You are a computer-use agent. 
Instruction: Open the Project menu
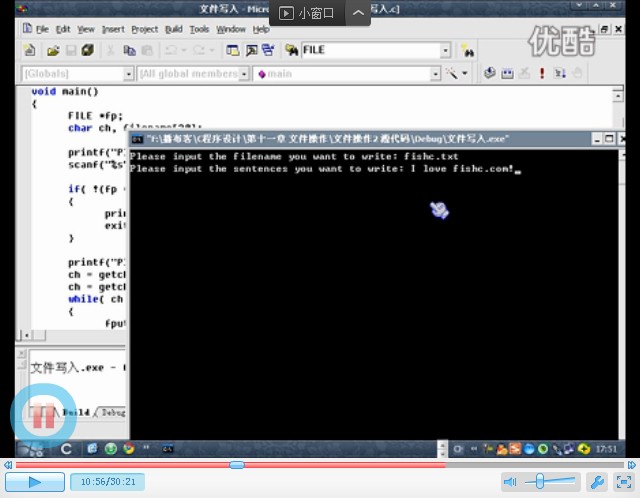point(144,29)
